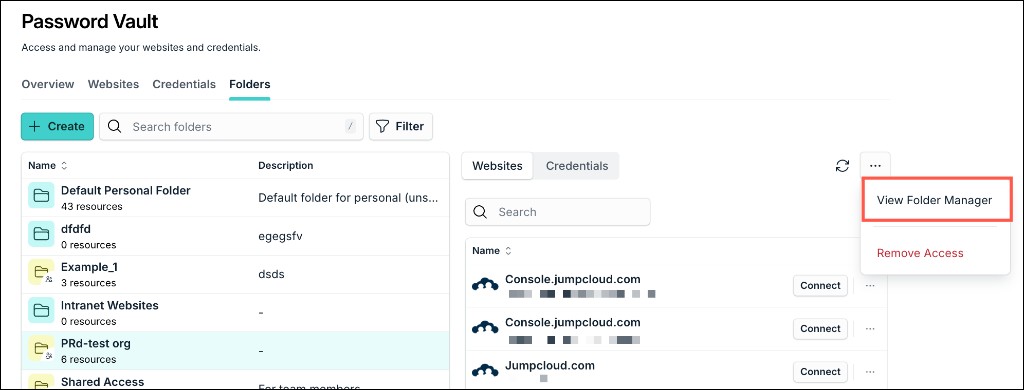Click the 43 resources label
This screenshot has height=390, width=1024.
(91, 206)
